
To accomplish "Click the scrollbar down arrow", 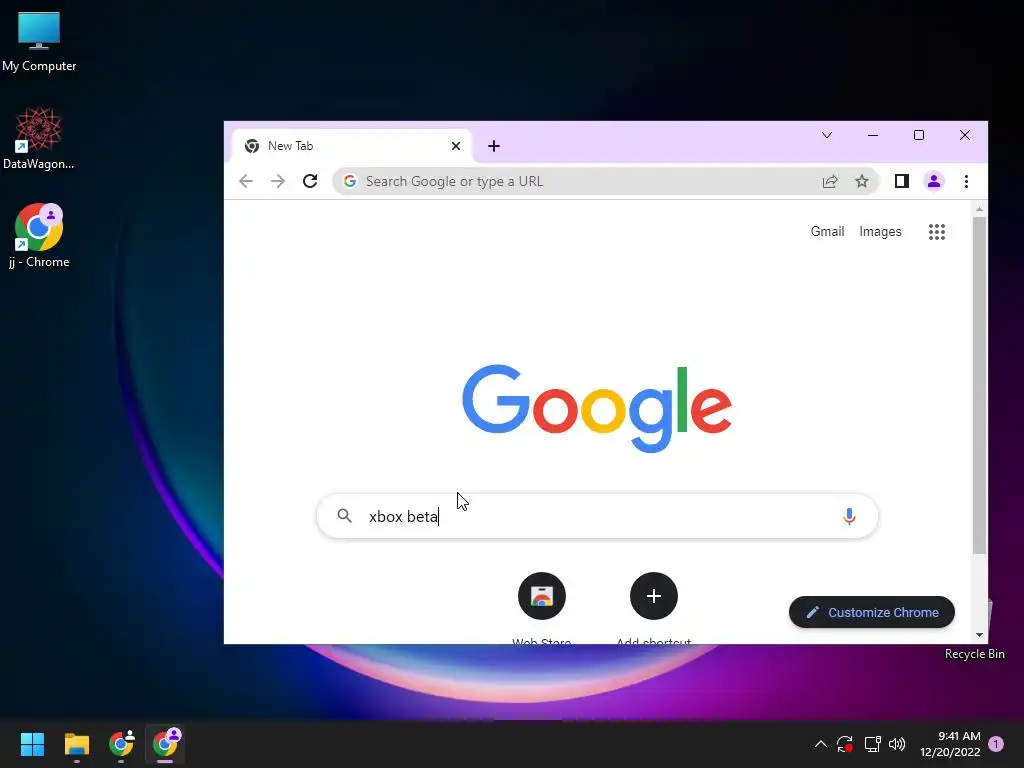I will point(979,635).
